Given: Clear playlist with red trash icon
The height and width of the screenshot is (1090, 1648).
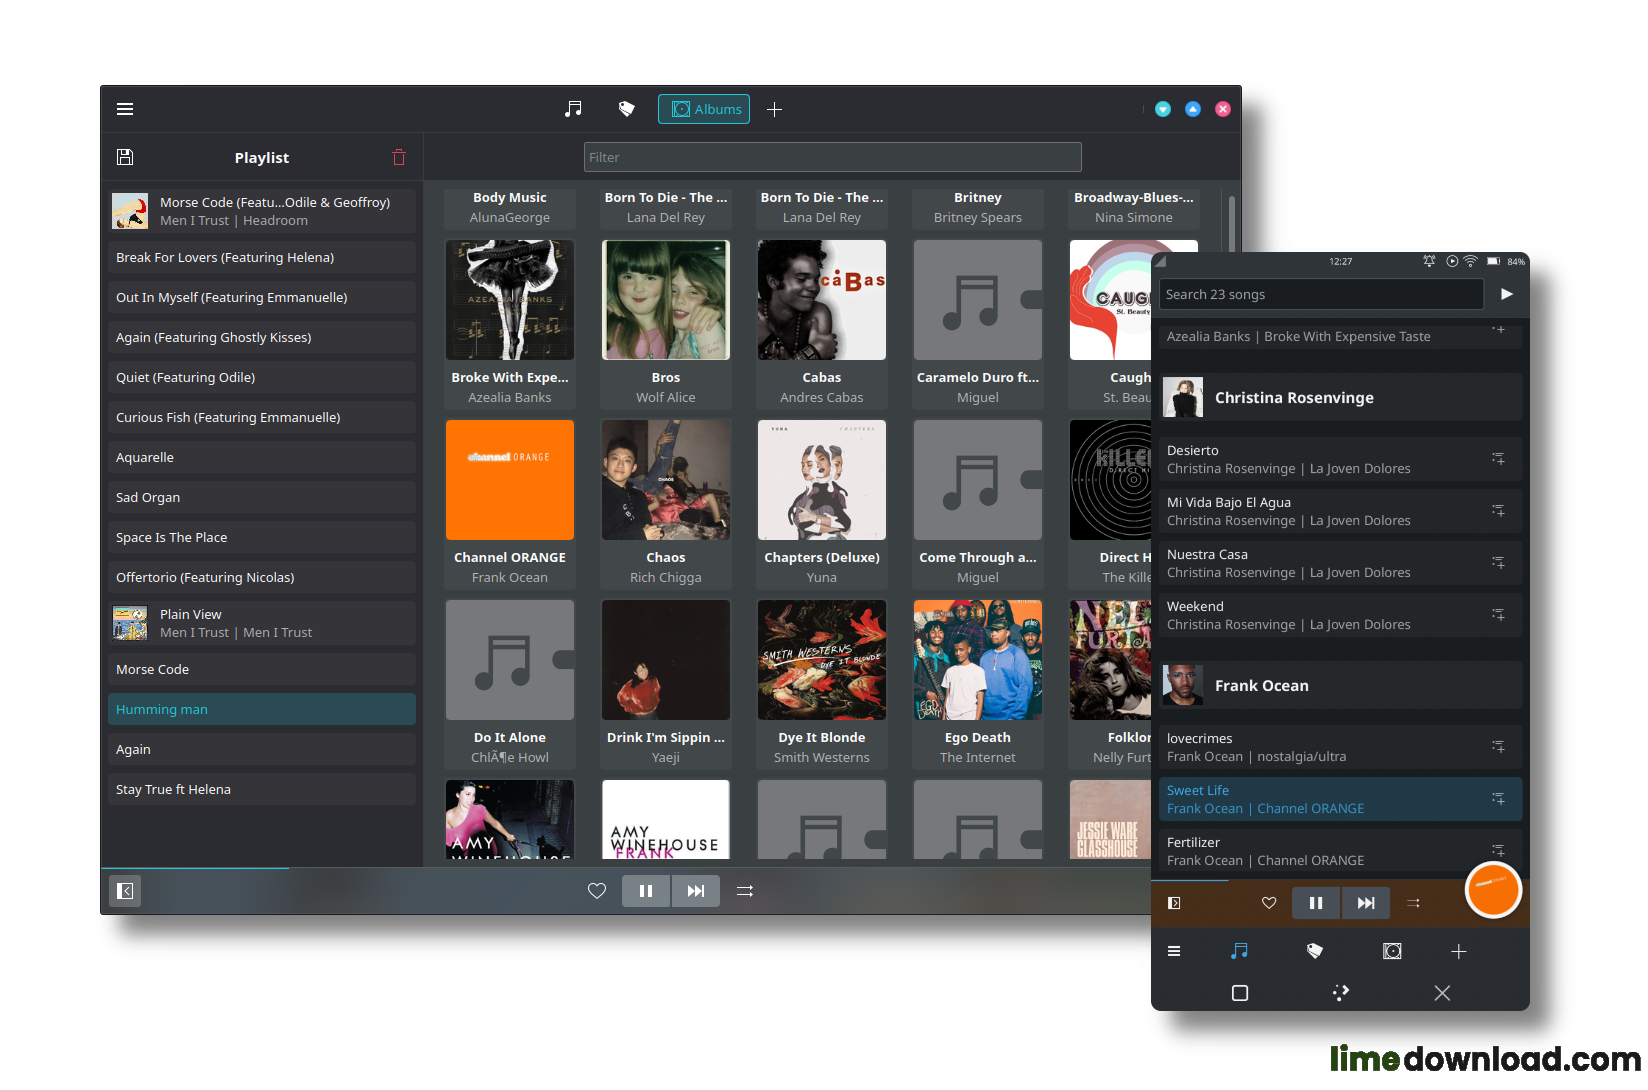Looking at the screenshot, I should coord(399,157).
